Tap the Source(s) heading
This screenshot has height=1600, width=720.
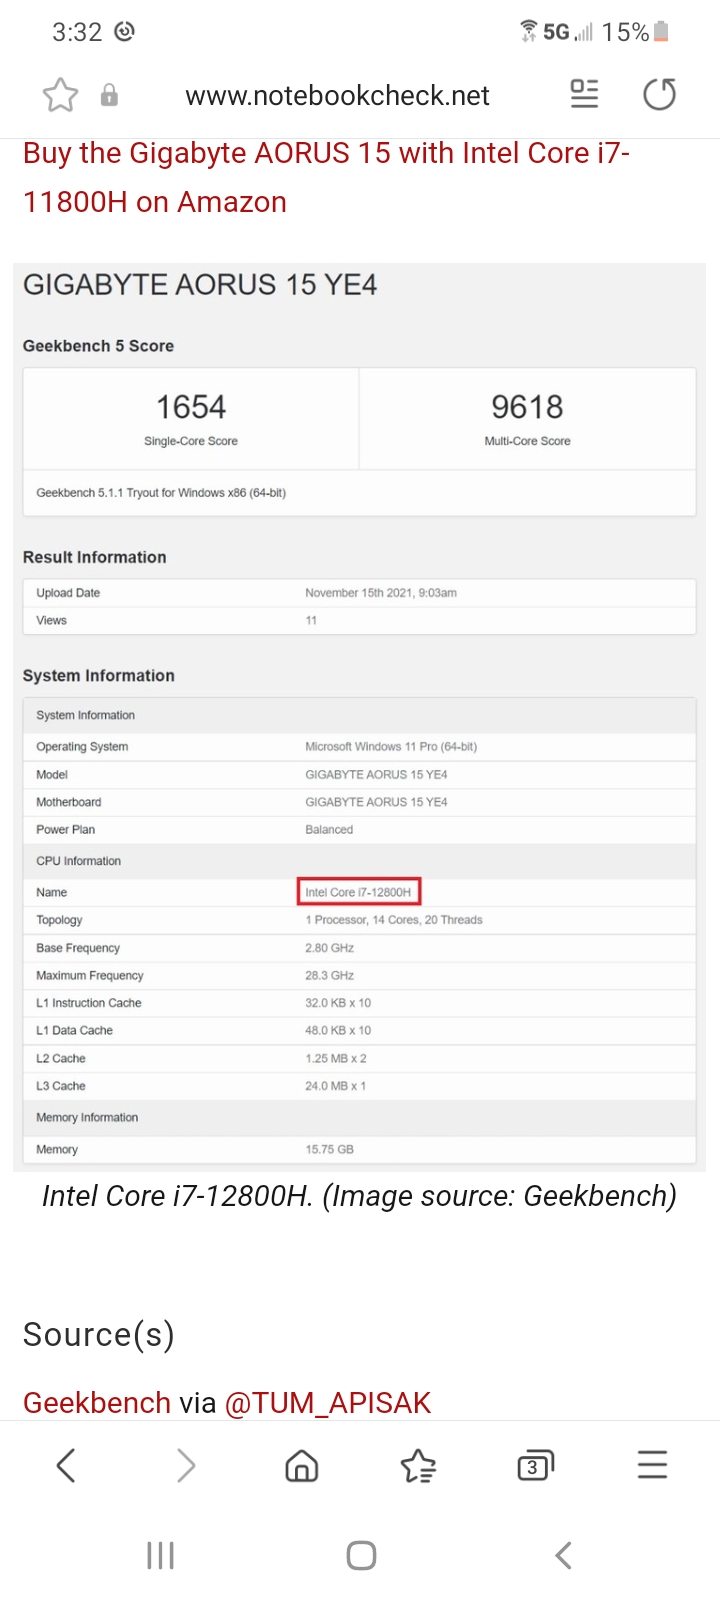[99, 1335]
